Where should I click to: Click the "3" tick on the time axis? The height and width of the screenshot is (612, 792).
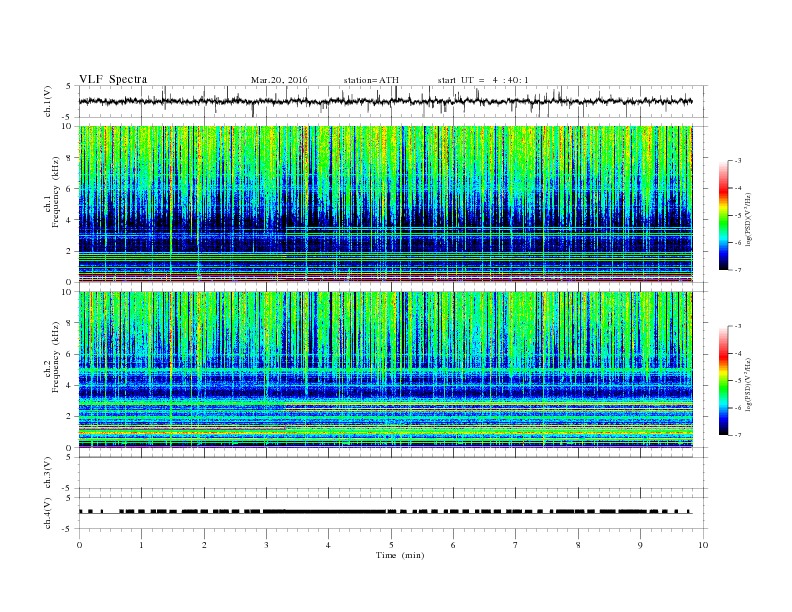click(x=266, y=545)
